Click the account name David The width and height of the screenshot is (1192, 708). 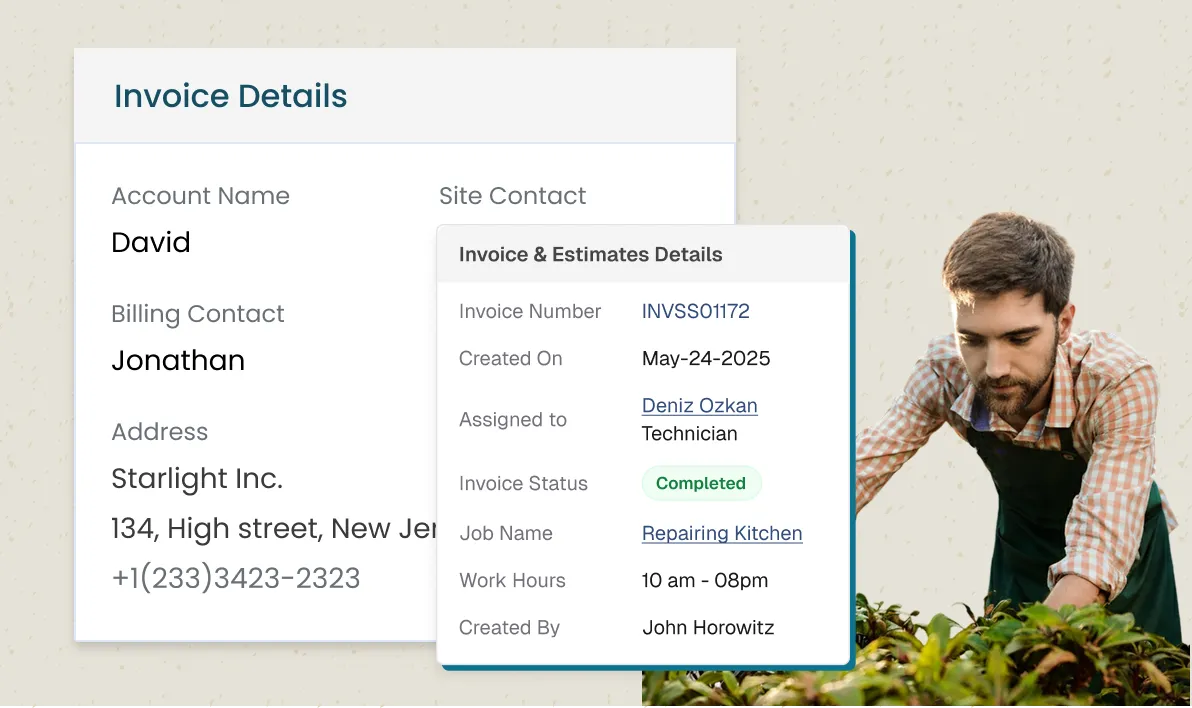(x=150, y=242)
